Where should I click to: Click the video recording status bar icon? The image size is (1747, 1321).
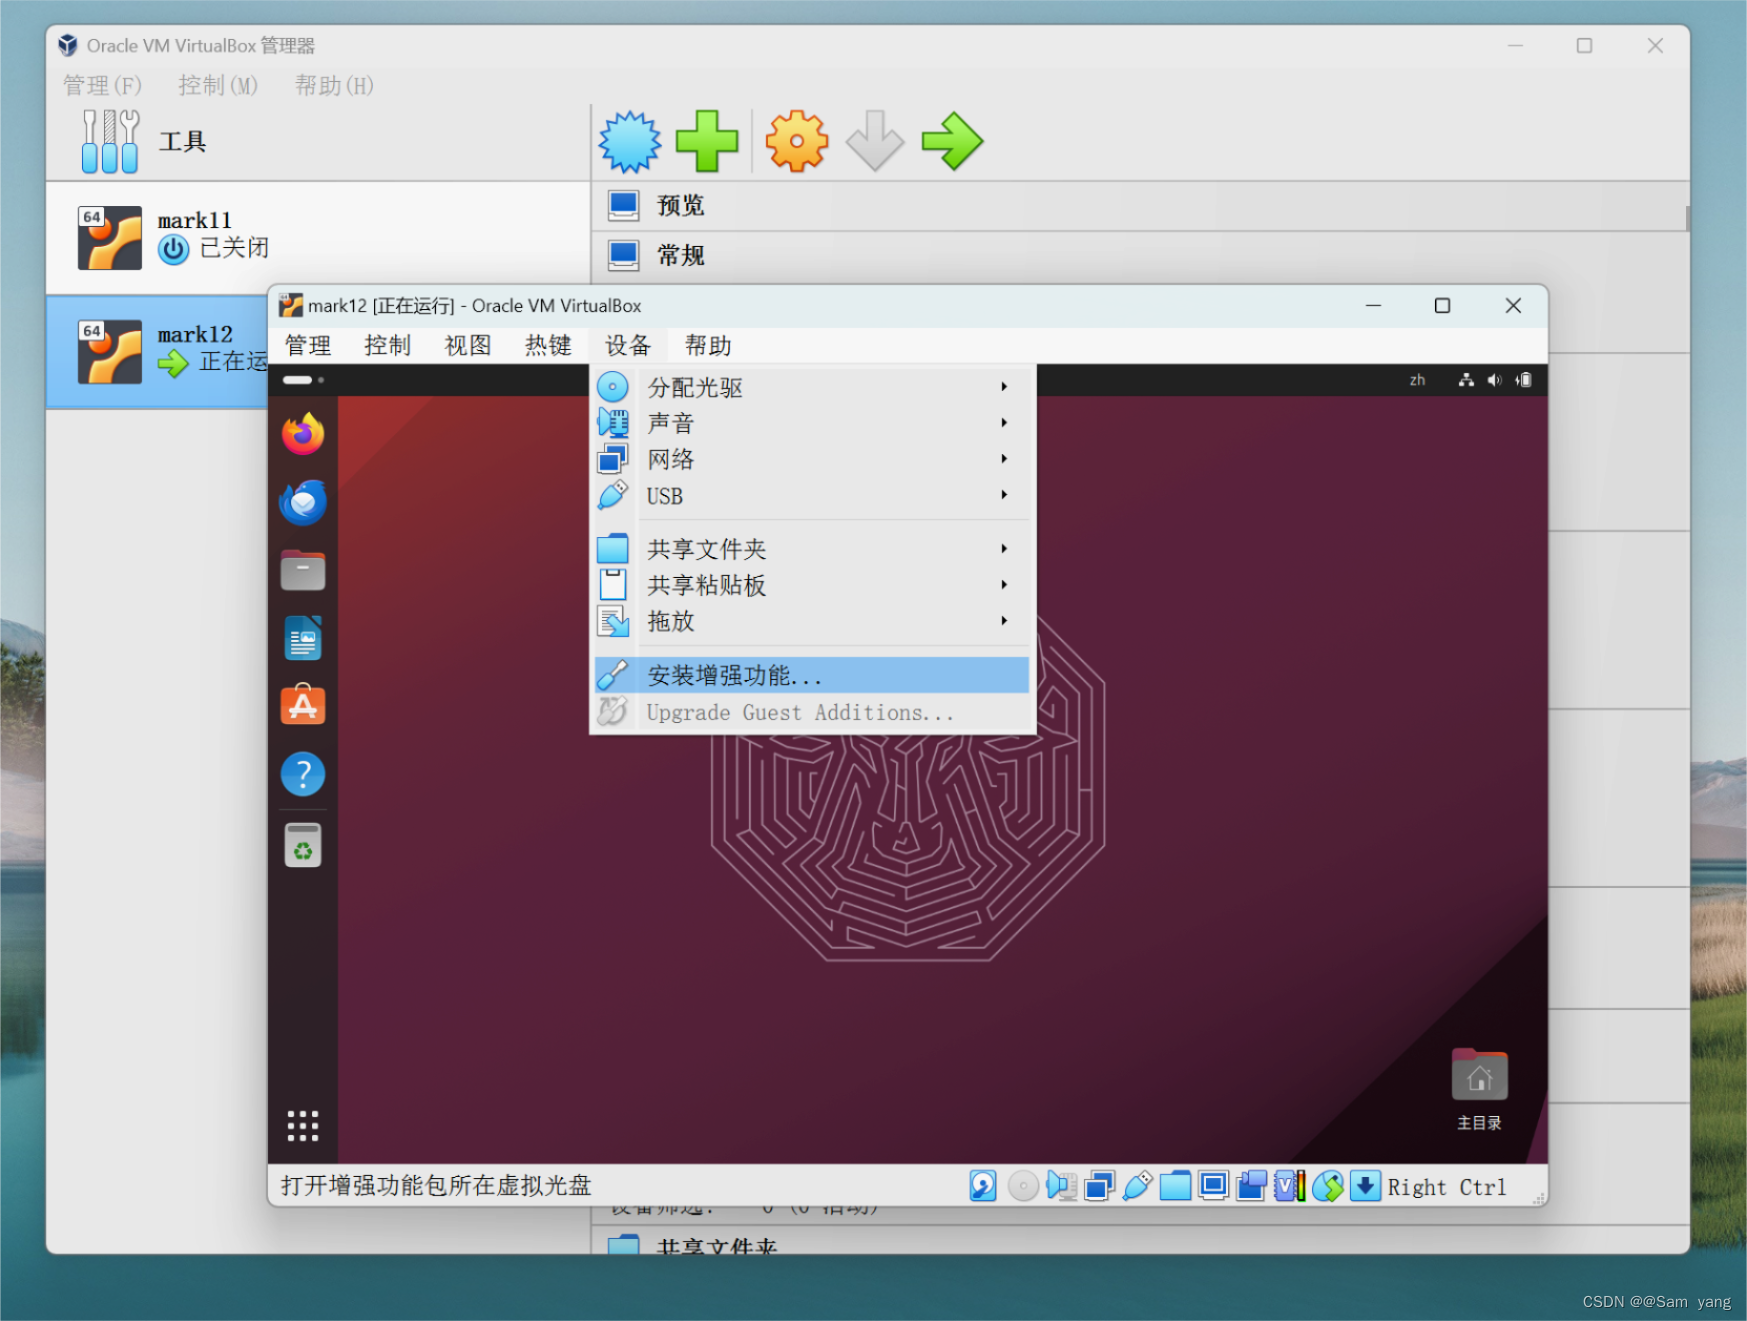point(1251,1186)
